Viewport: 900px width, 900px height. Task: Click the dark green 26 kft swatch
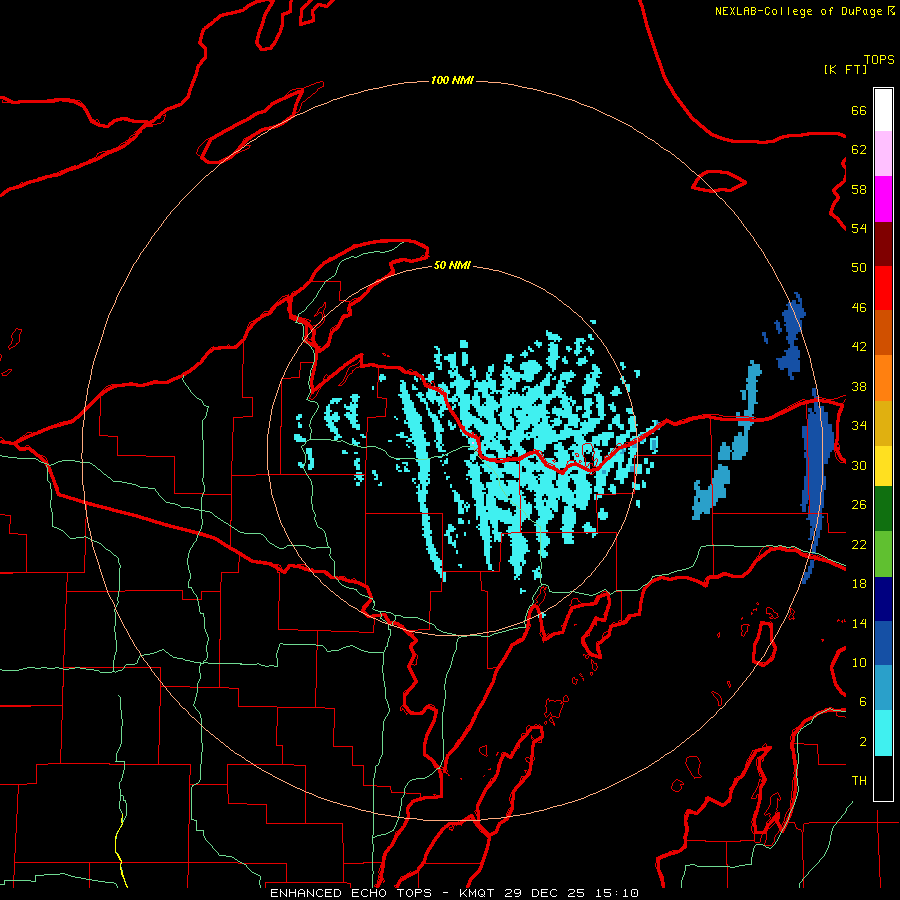pos(883,509)
